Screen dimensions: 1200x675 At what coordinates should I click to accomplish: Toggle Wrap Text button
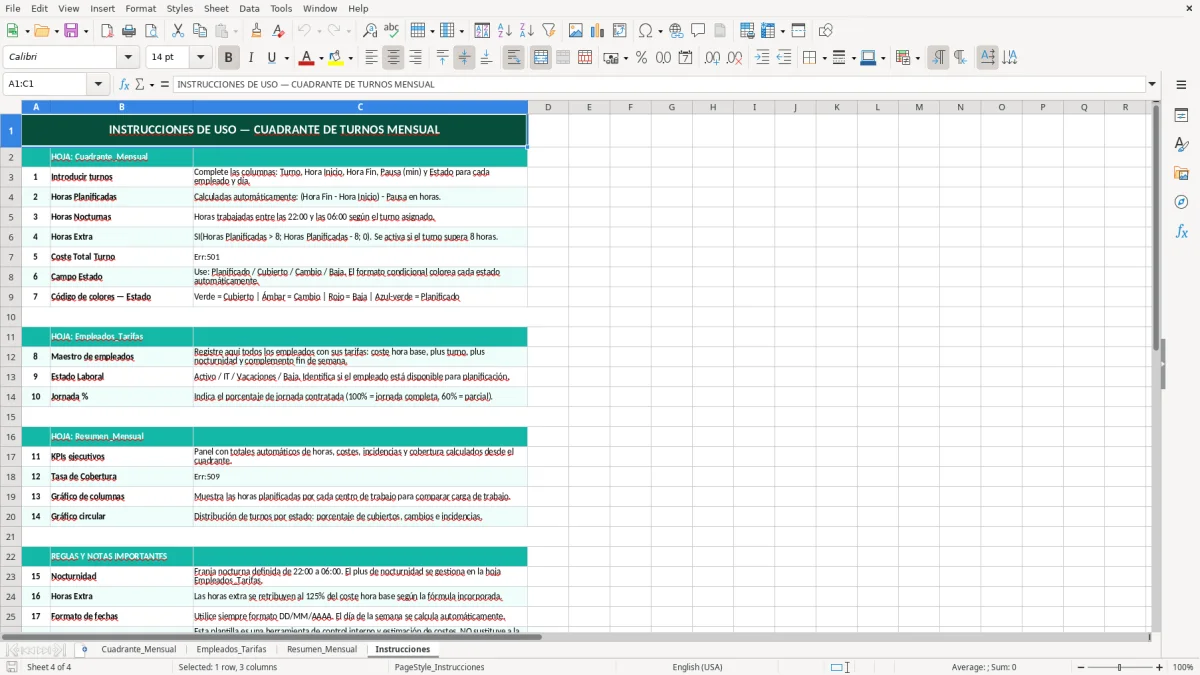(513, 58)
